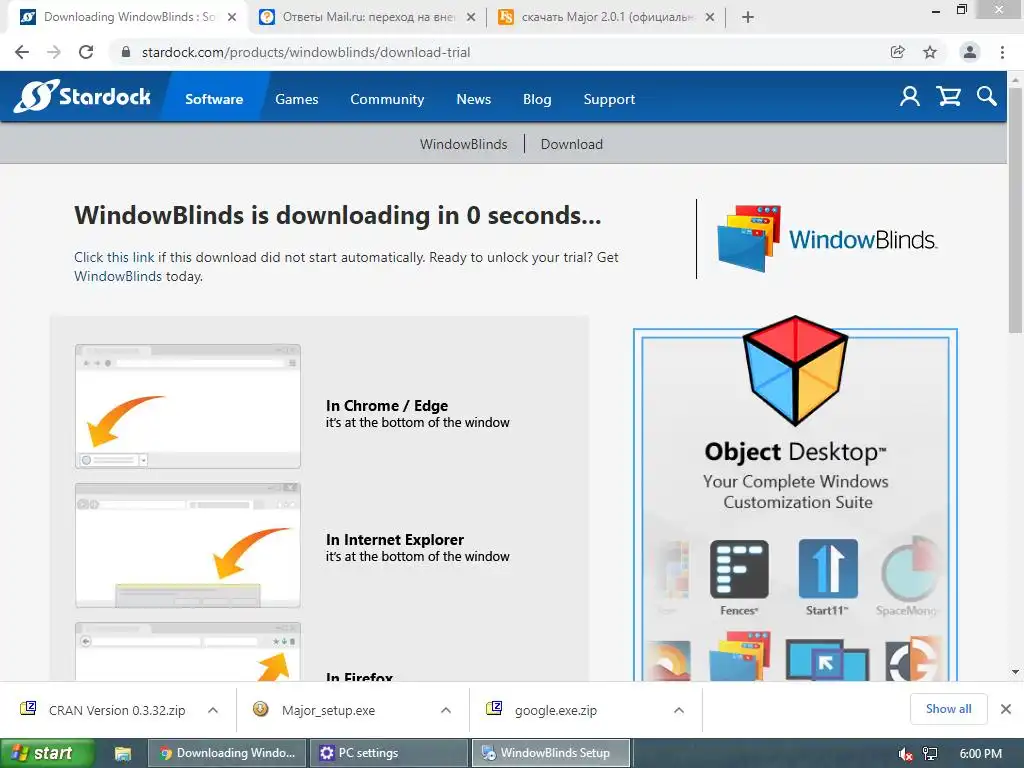Click the scrollbar down arrow
Screen dimensions: 1024x768
(x=1016, y=672)
